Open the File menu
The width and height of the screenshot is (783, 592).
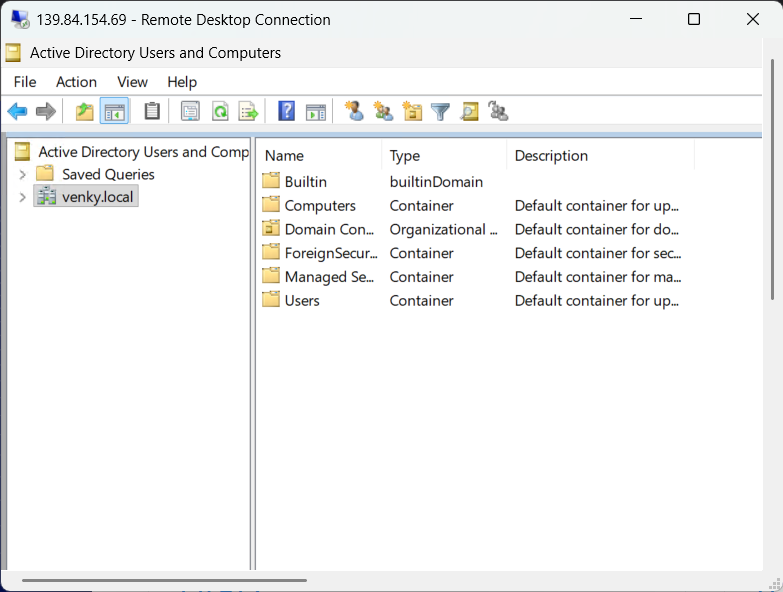[x=25, y=82]
